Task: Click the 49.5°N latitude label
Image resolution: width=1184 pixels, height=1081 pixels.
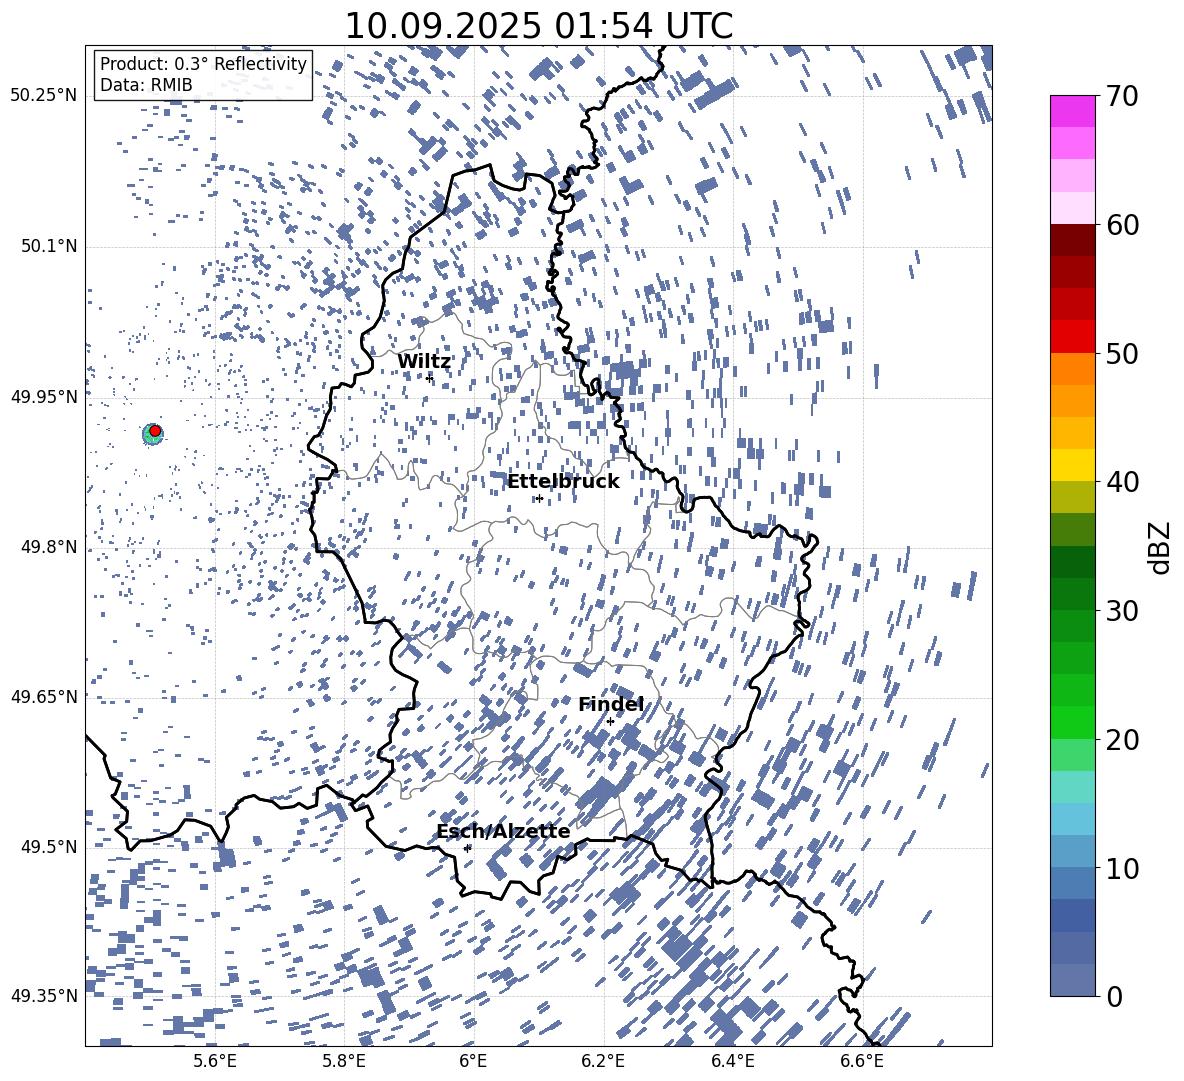Action: (48, 847)
